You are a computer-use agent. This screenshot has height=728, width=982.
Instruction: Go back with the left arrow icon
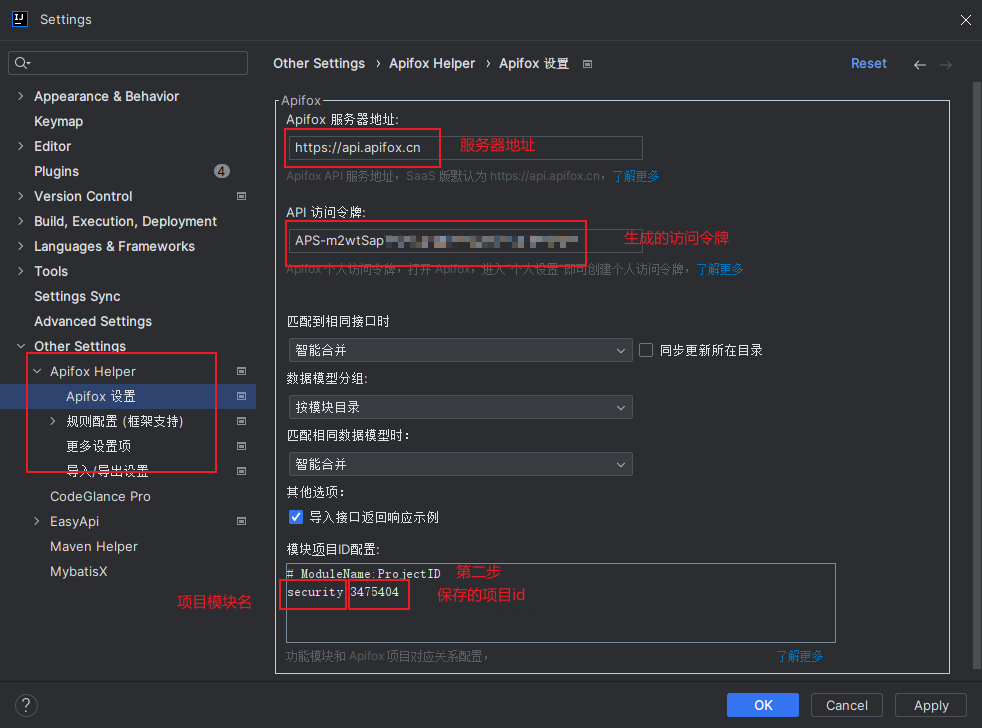pyautogui.click(x=919, y=65)
